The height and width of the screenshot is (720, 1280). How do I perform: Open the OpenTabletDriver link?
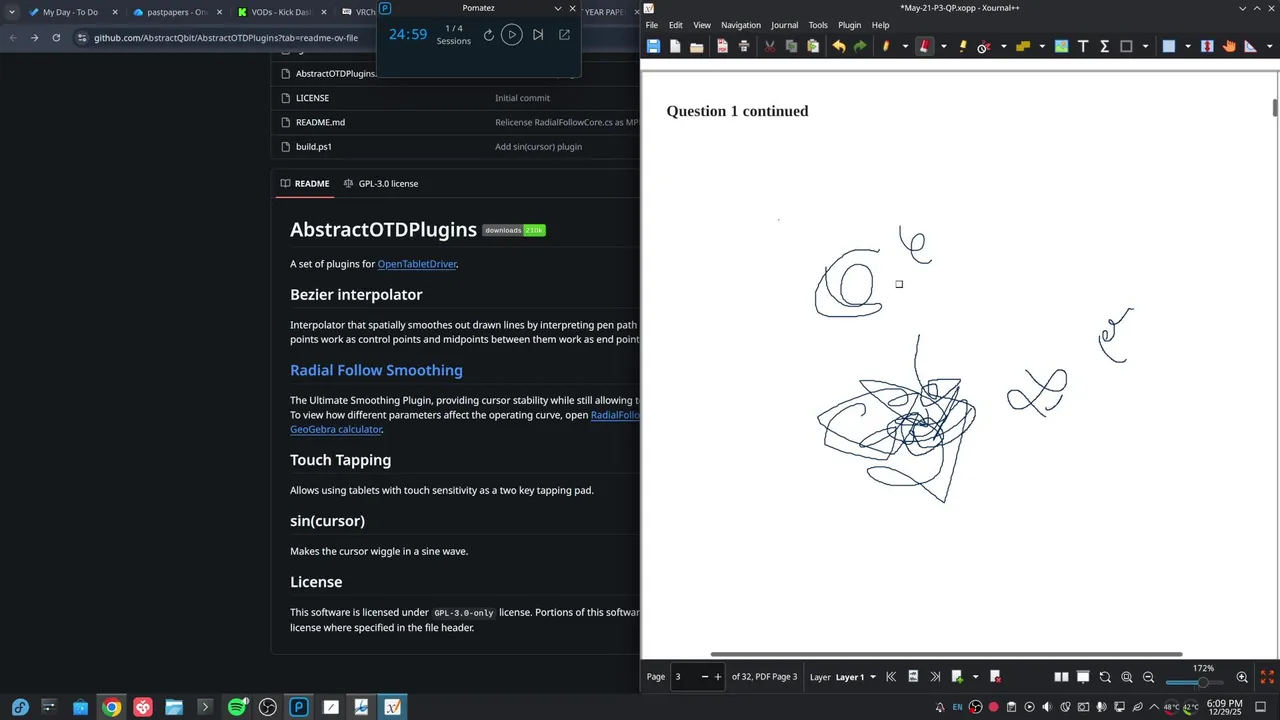pyautogui.click(x=417, y=264)
